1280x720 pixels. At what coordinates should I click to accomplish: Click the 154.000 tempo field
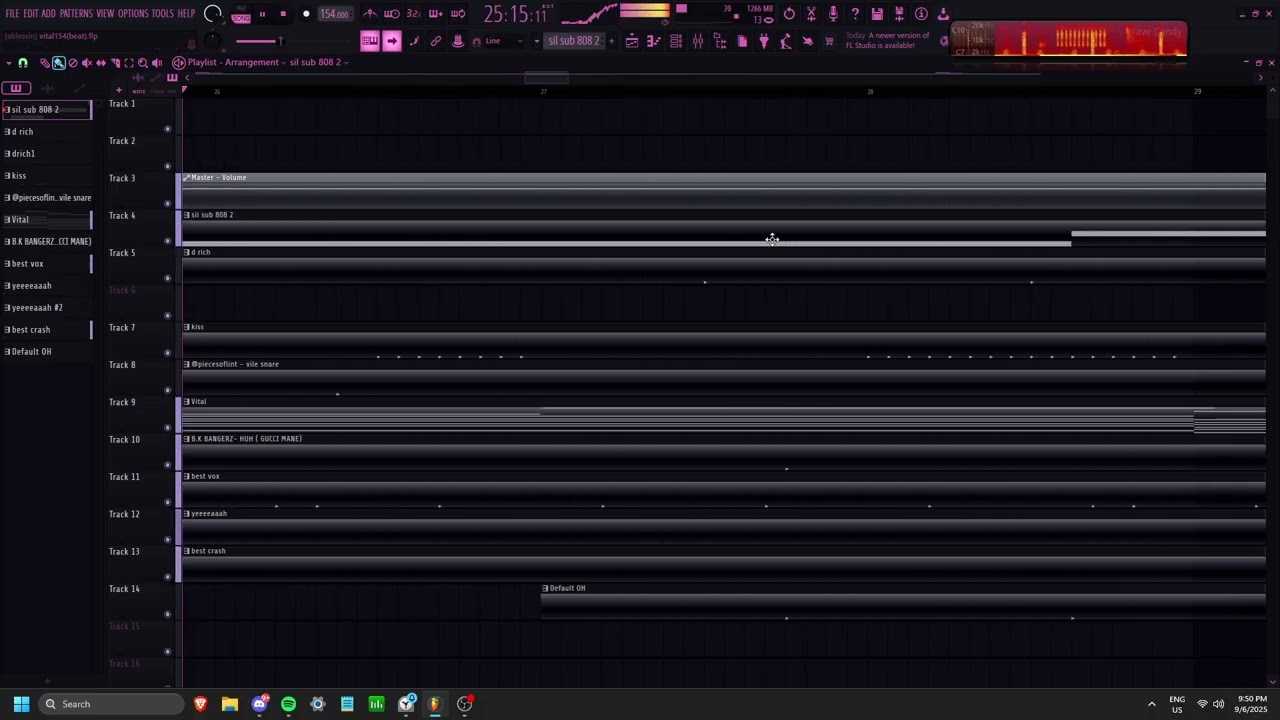click(334, 14)
